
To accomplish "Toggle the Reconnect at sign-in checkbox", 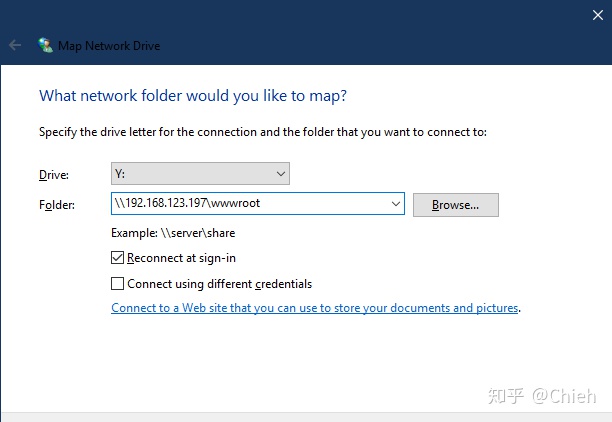I will (x=117, y=258).
